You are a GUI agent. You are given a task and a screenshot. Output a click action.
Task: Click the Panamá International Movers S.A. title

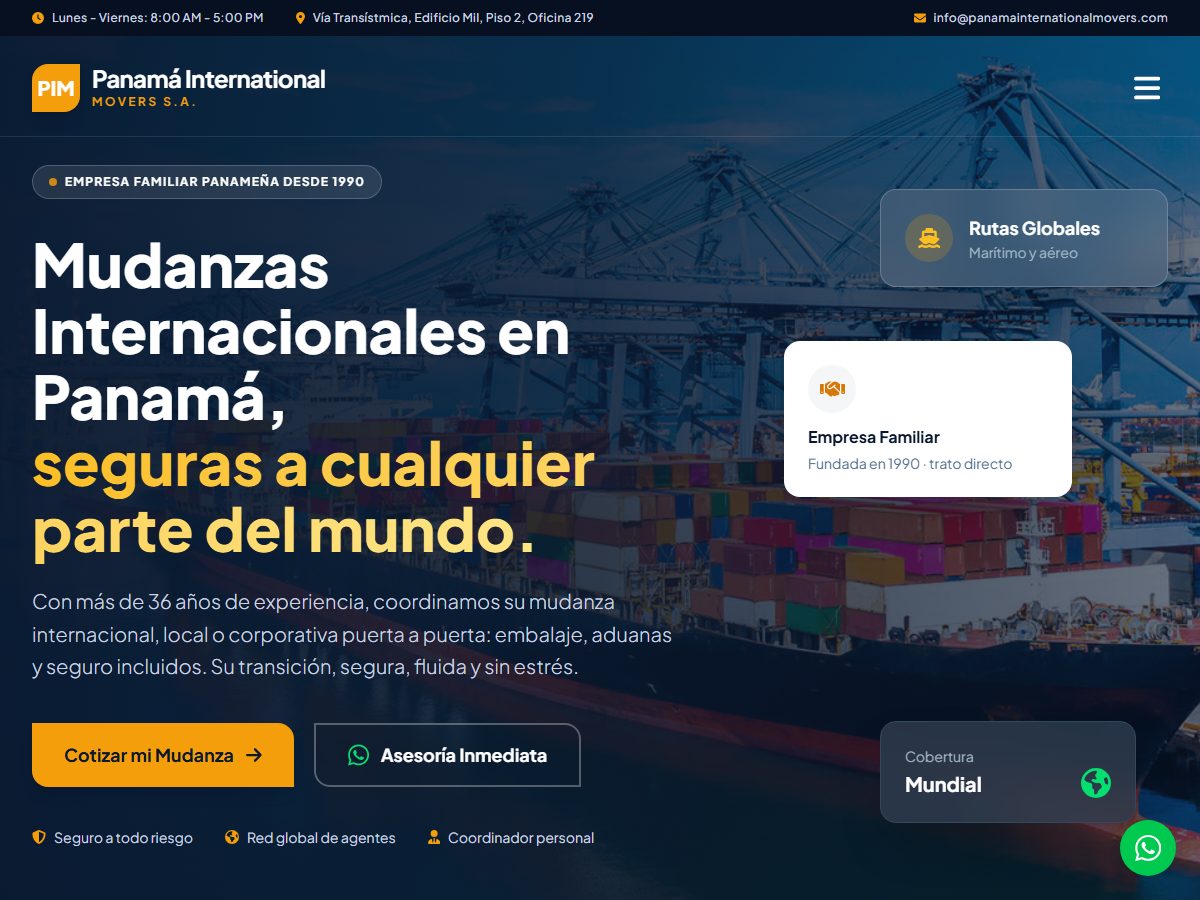pos(209,88)
